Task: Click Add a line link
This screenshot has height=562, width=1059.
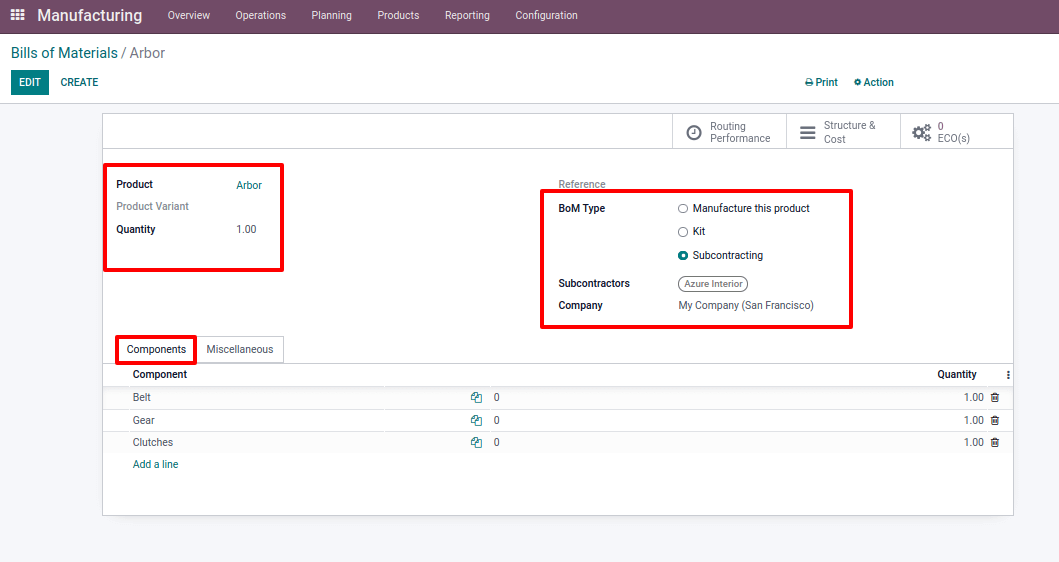Action: [x=156, y=465]
